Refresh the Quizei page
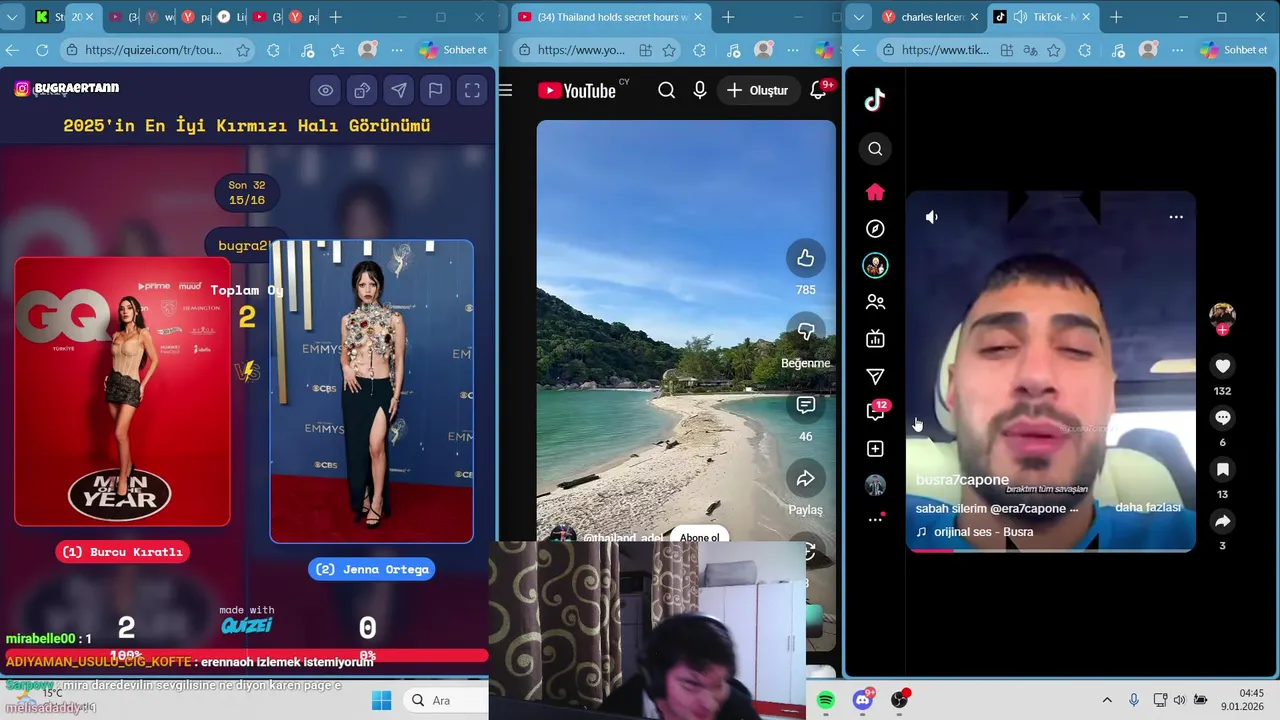This screenshot has width=1280, height=720. tap(42, 50)
